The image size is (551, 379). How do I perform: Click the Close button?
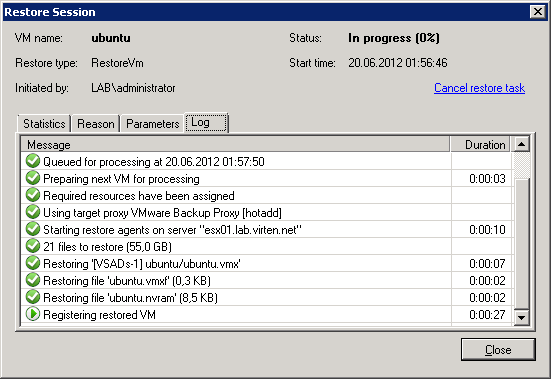click(498, 349)
